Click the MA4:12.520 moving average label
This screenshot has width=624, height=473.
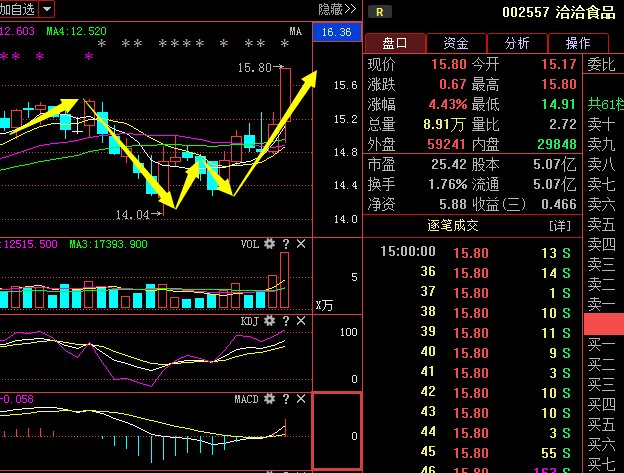[x=76, y=31]
